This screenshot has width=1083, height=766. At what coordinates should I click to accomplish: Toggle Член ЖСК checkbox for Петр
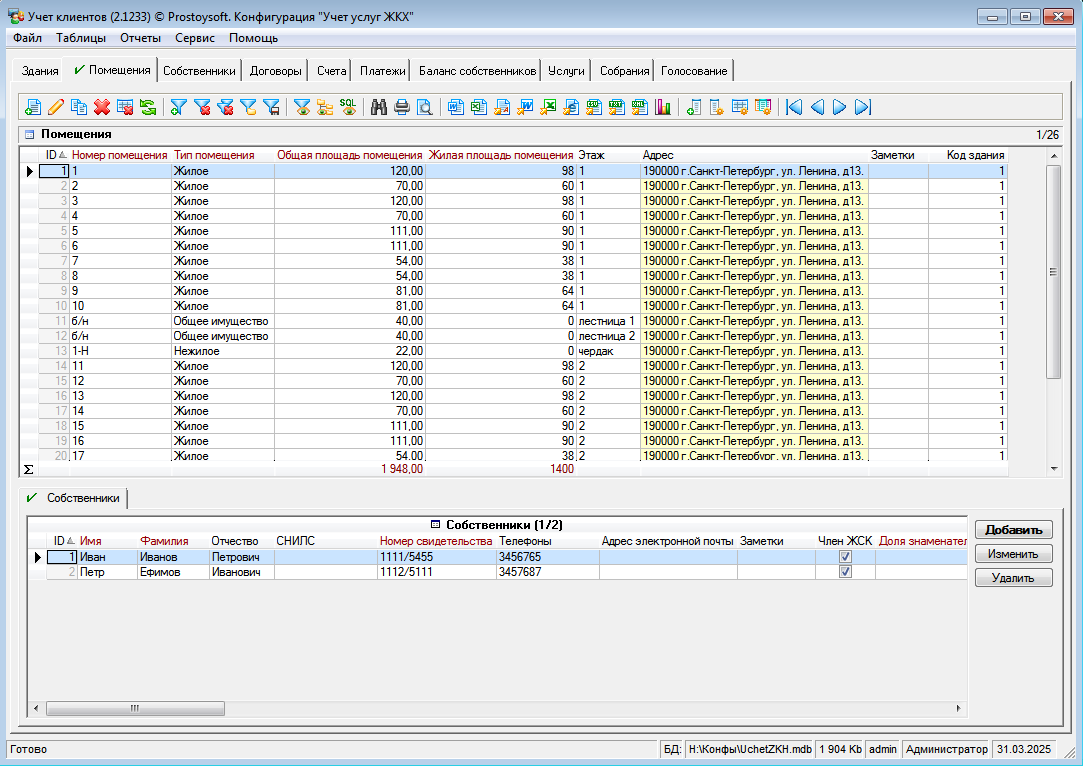tap(845, 572)
